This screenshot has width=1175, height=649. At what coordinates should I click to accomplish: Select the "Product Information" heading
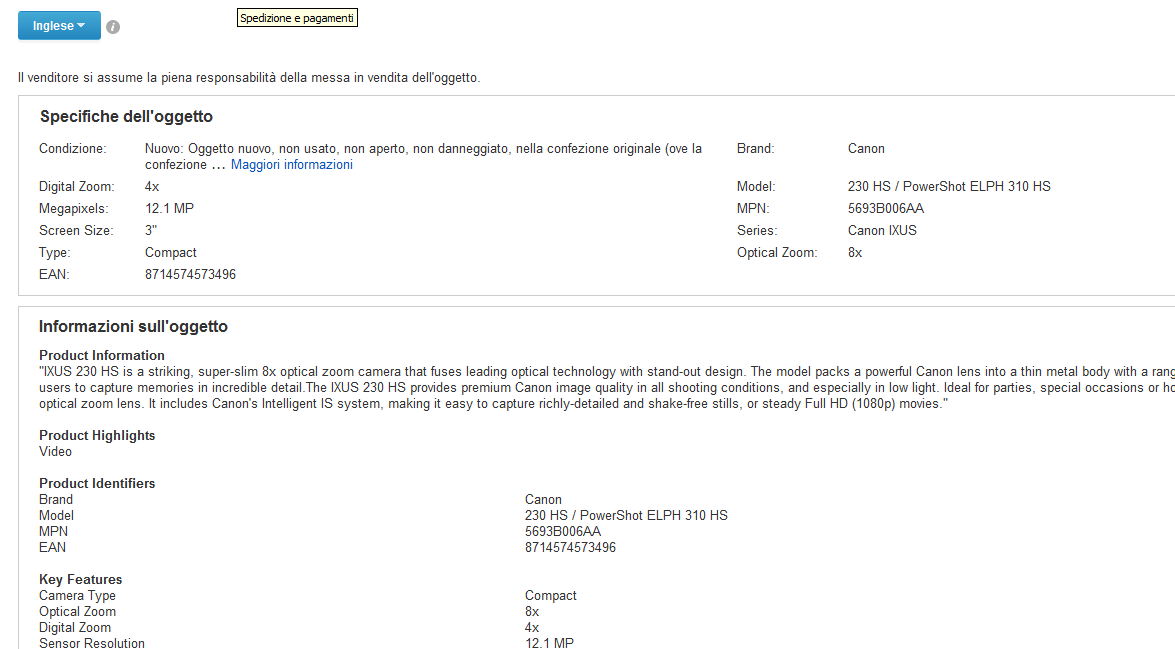(x=102, y=355)
